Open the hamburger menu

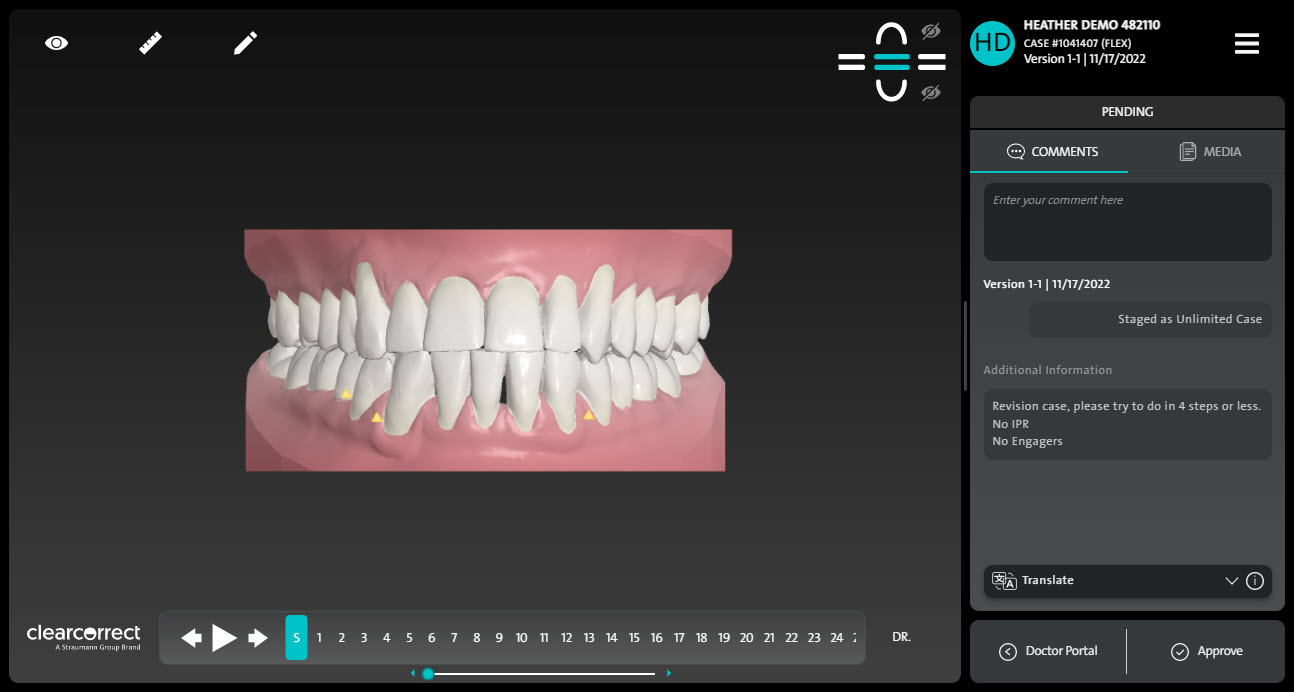(x=1246, y=44)
